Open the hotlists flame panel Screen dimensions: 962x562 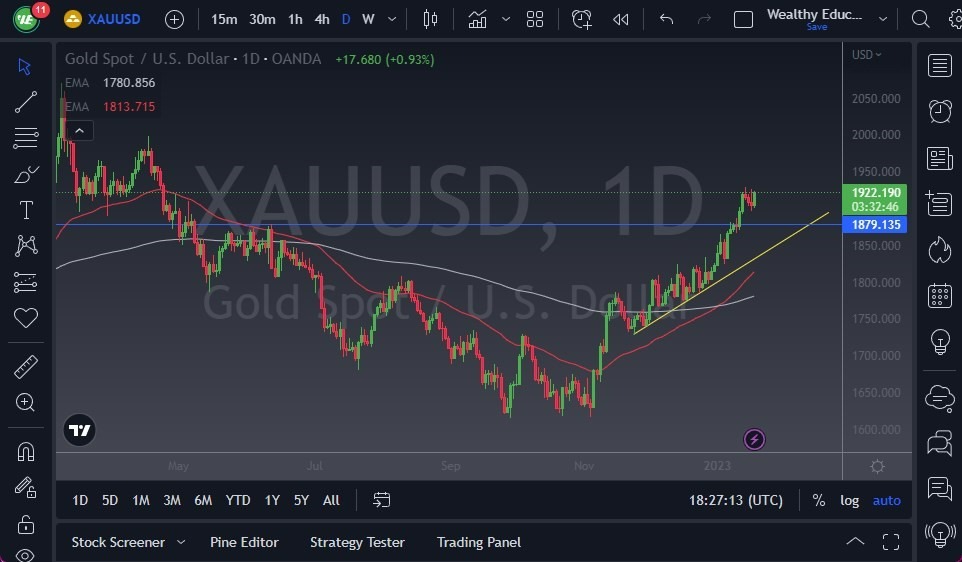pyautogui.click(x=939, y=250)
